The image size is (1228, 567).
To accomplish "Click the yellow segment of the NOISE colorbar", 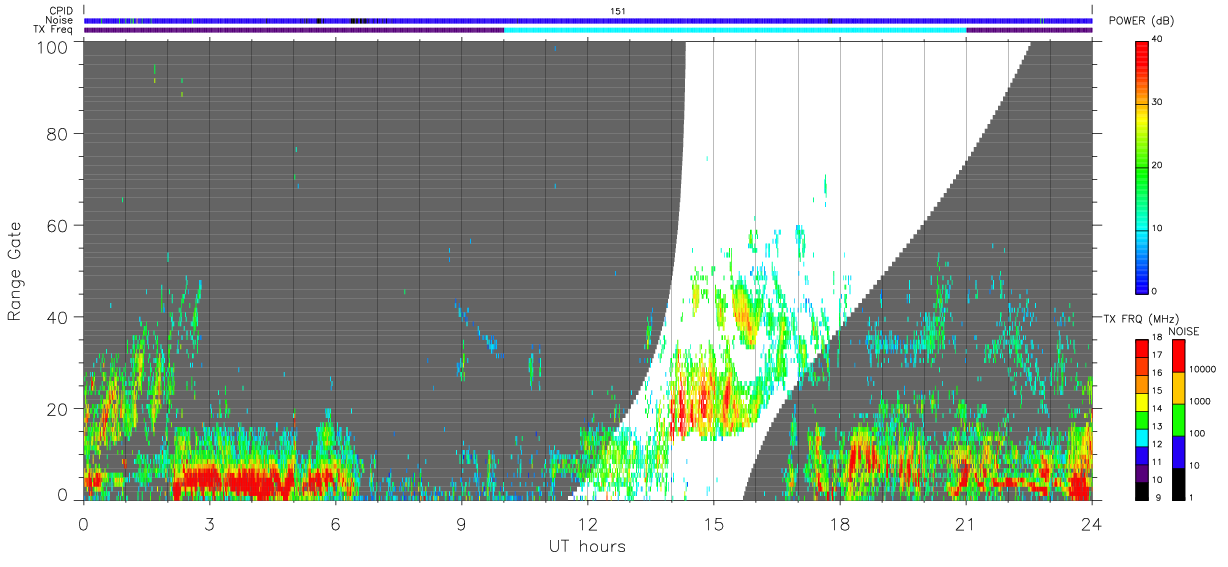I will 1179,388.
